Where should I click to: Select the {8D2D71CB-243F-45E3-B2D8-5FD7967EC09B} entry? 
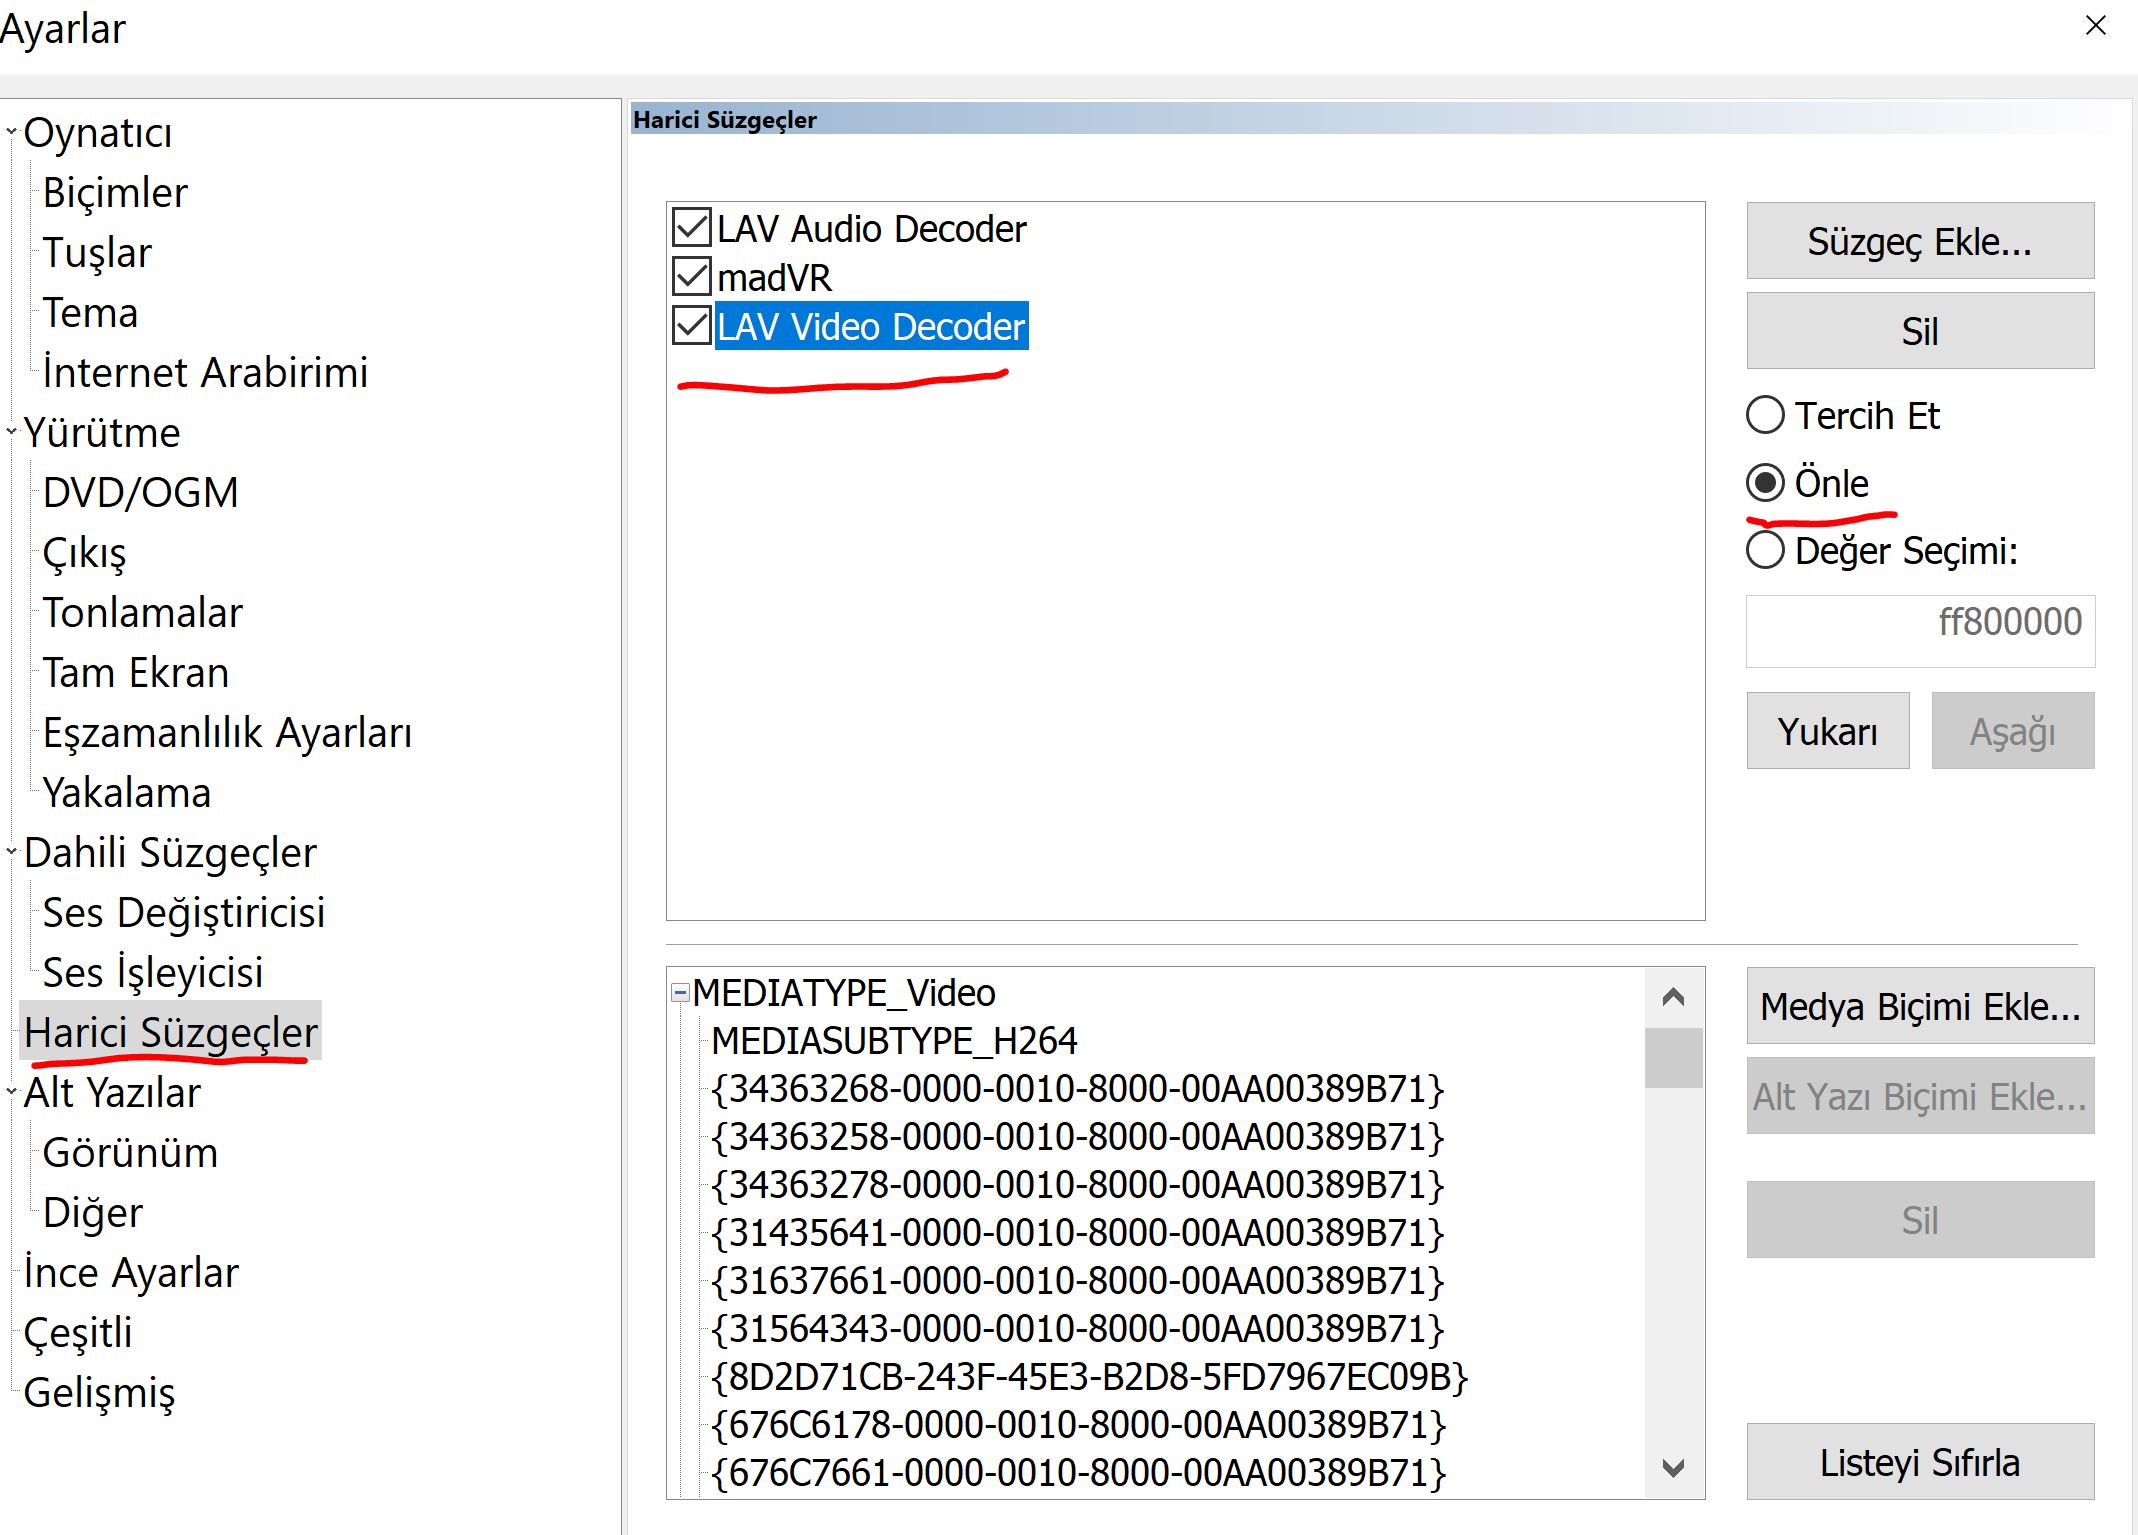click(x=1089, y=1376)
